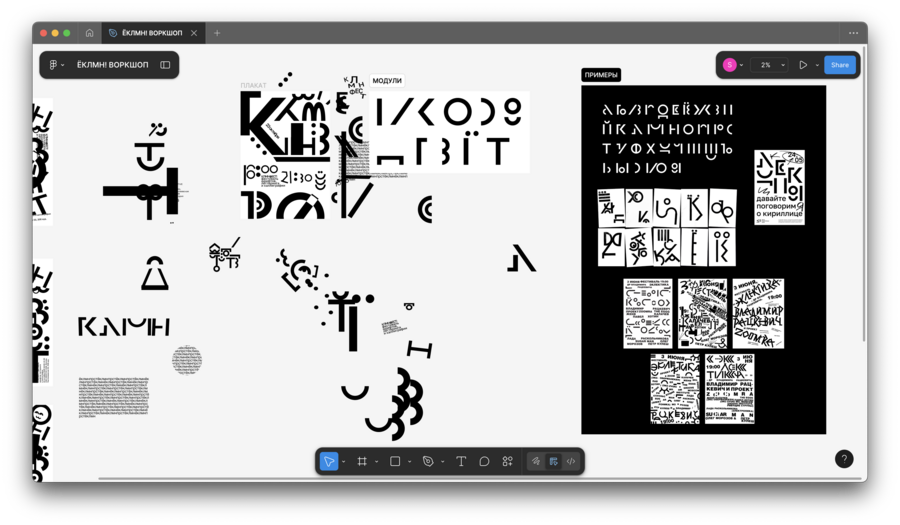
Task: Expand Move tool options dropdown
Action: (344, 462)
